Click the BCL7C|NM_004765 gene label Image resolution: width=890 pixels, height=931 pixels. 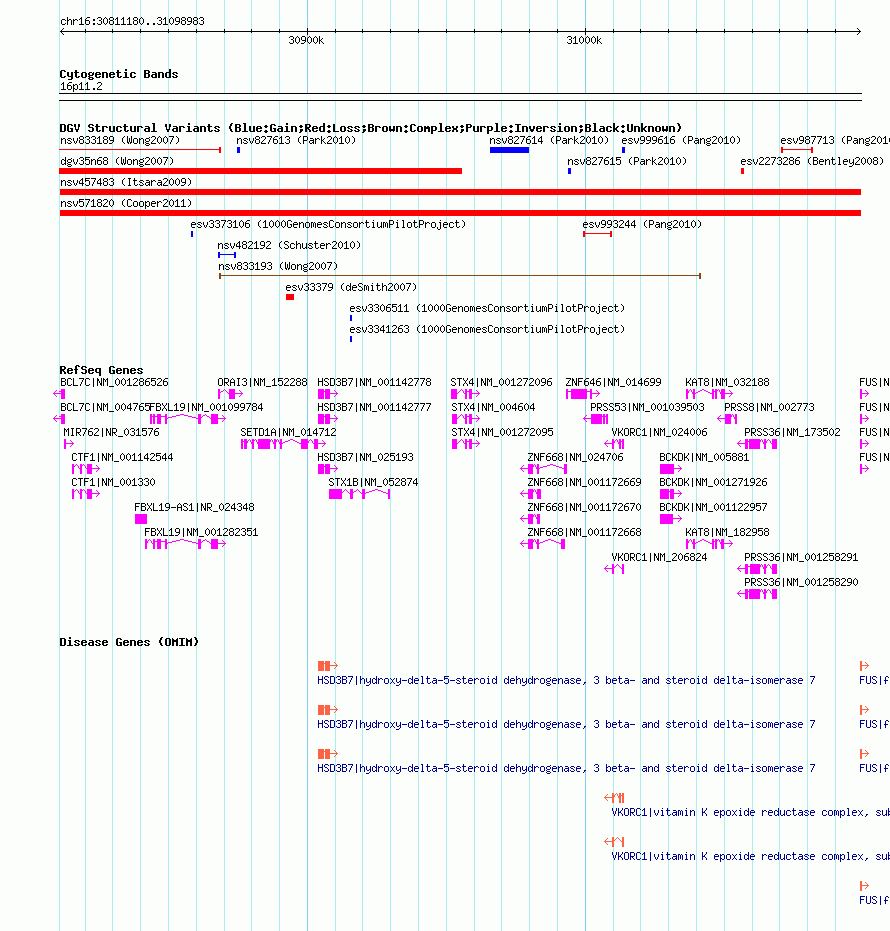click(104, 407)
